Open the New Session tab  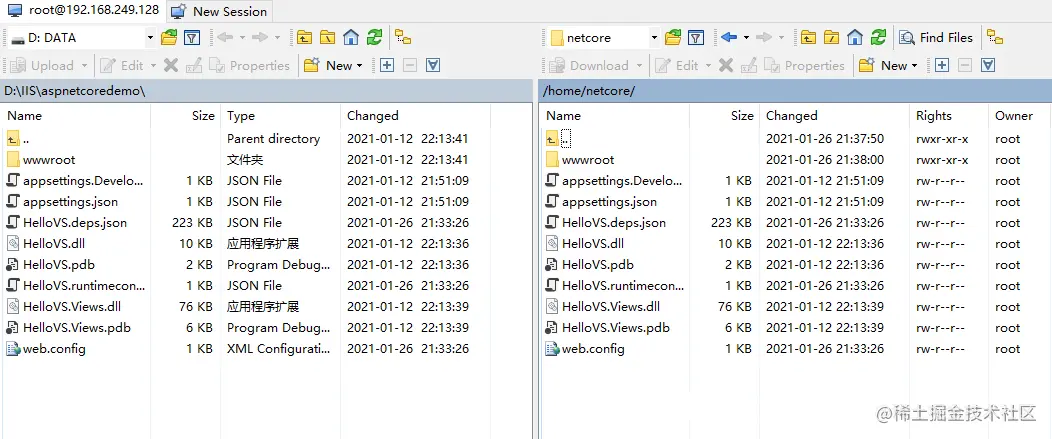[219, 11]
